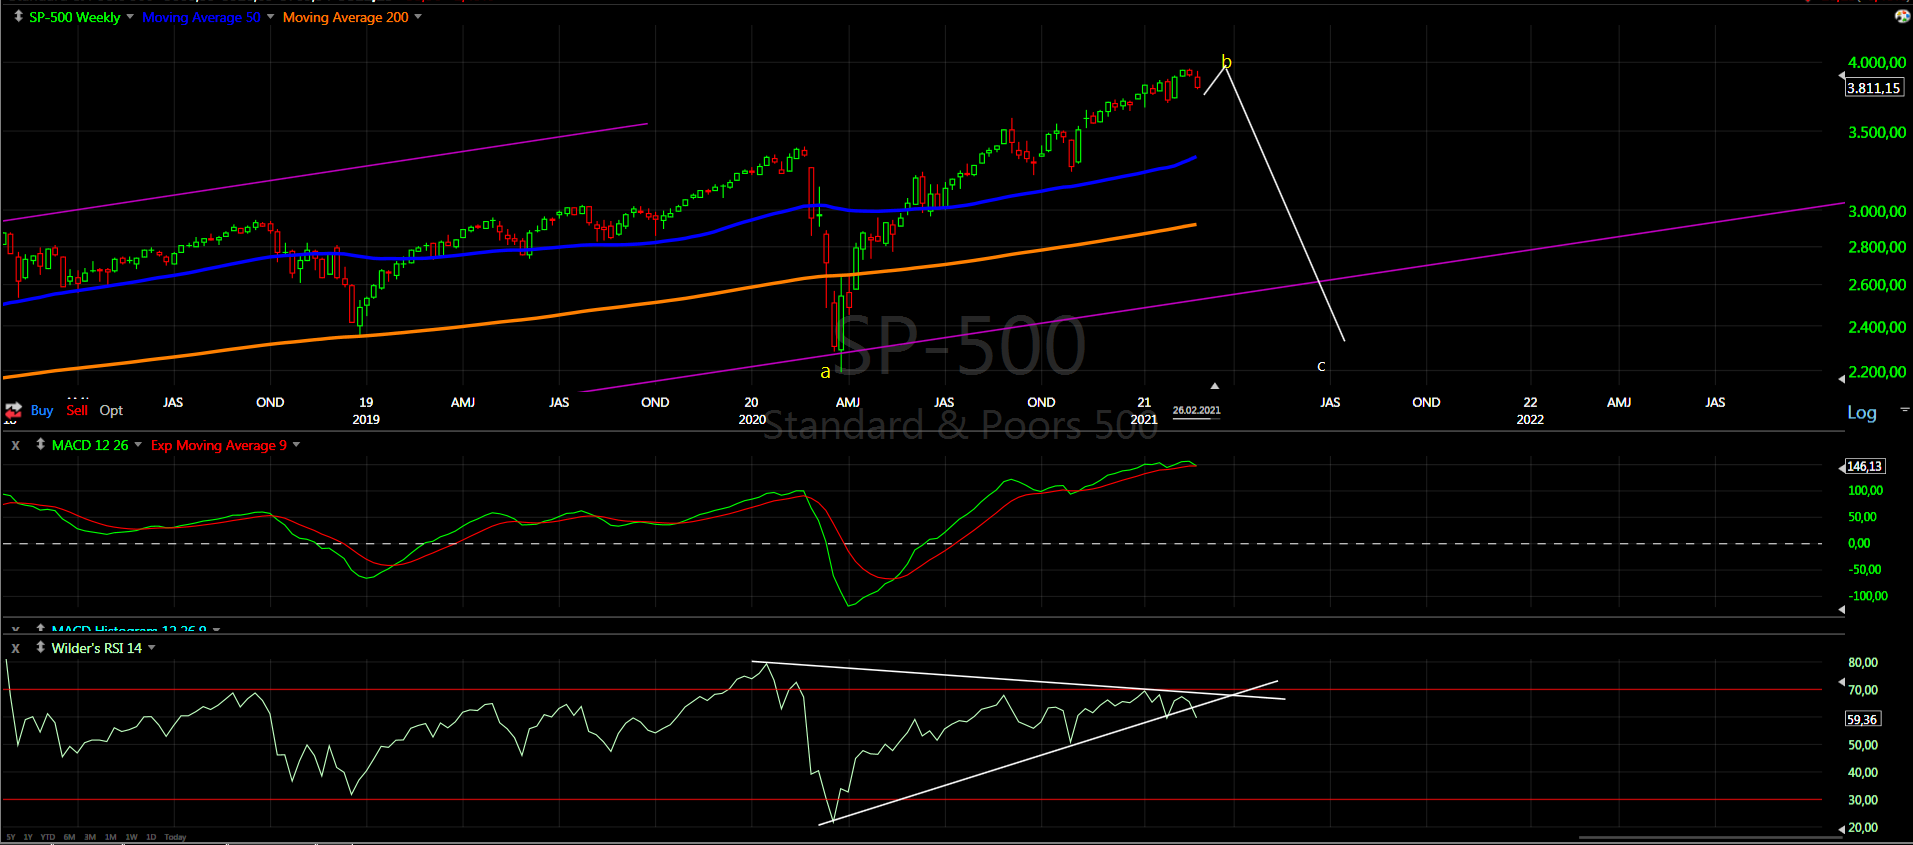The height and width of the screenshot is (845, 1913).
Task: Click the Exp Moving Average 9 label
Action: point(219,445)
